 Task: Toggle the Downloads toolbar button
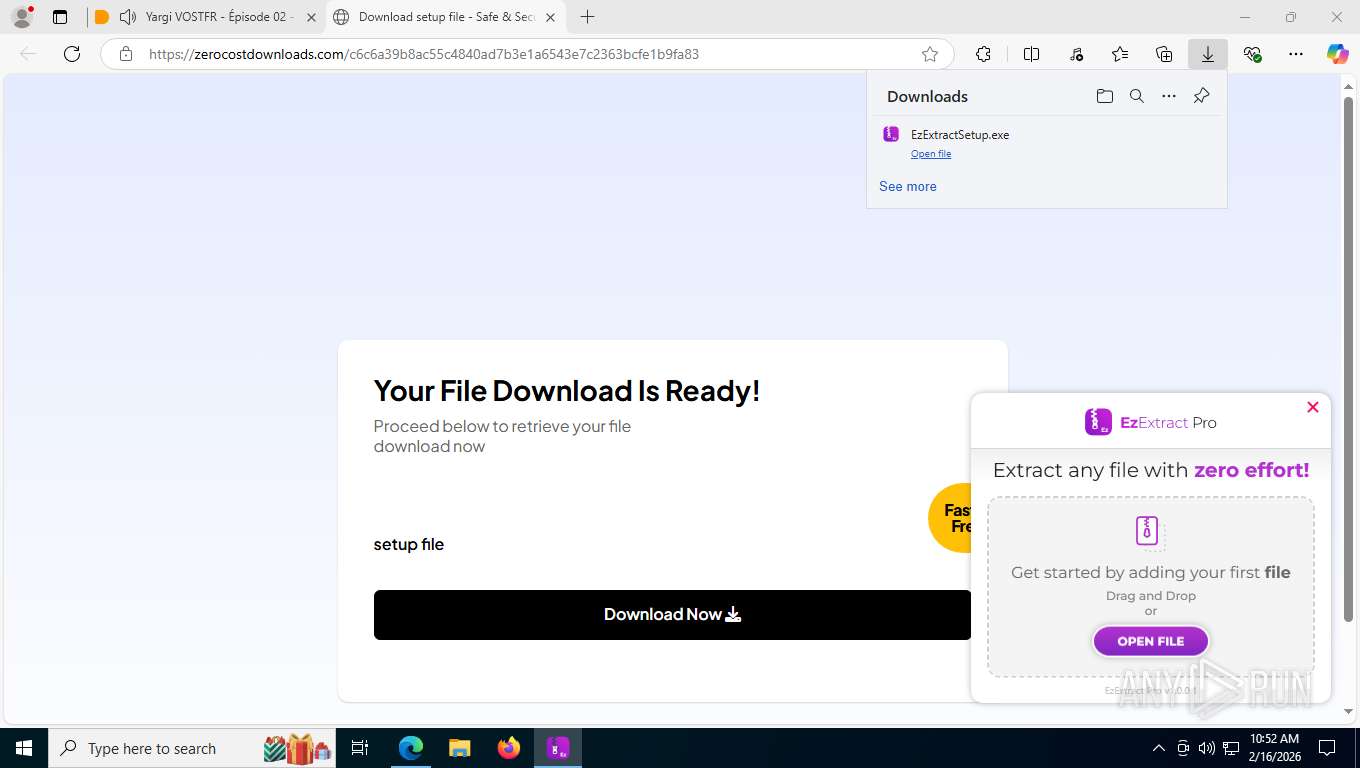point(1208,54)
